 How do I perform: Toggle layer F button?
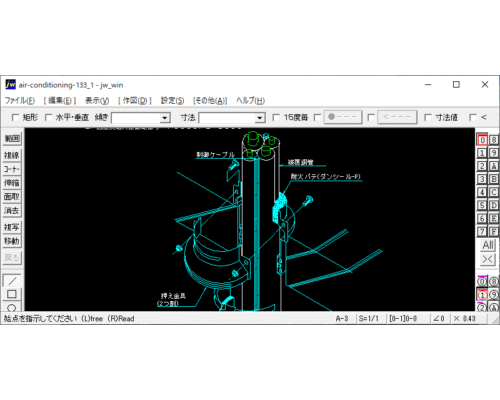[x=494, y=231]
